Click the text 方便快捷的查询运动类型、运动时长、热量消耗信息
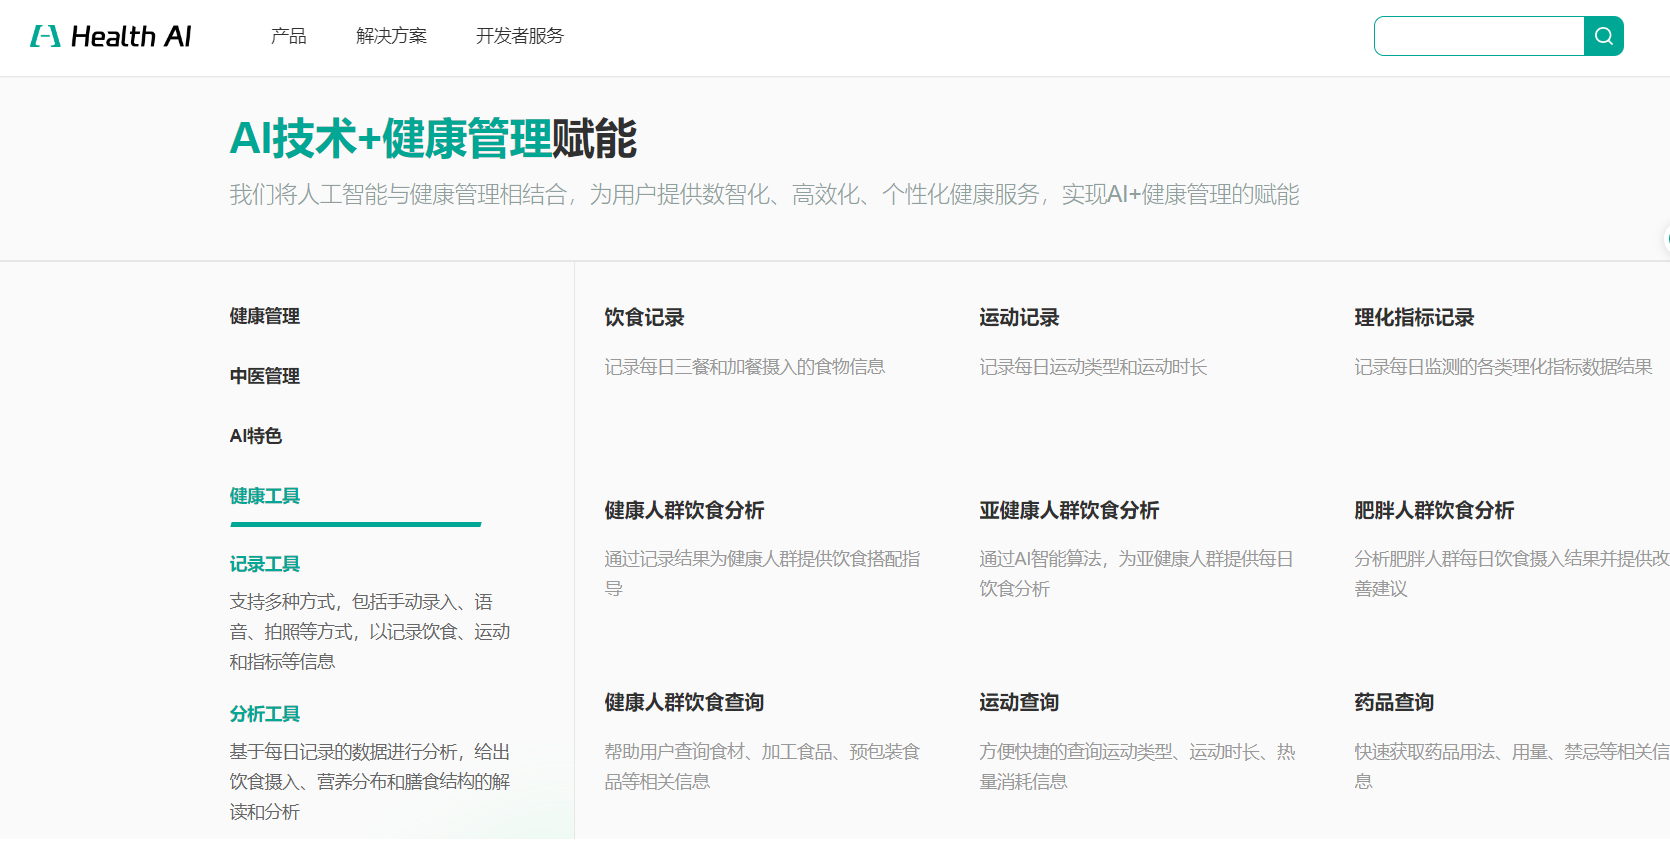 [1137, 766]
